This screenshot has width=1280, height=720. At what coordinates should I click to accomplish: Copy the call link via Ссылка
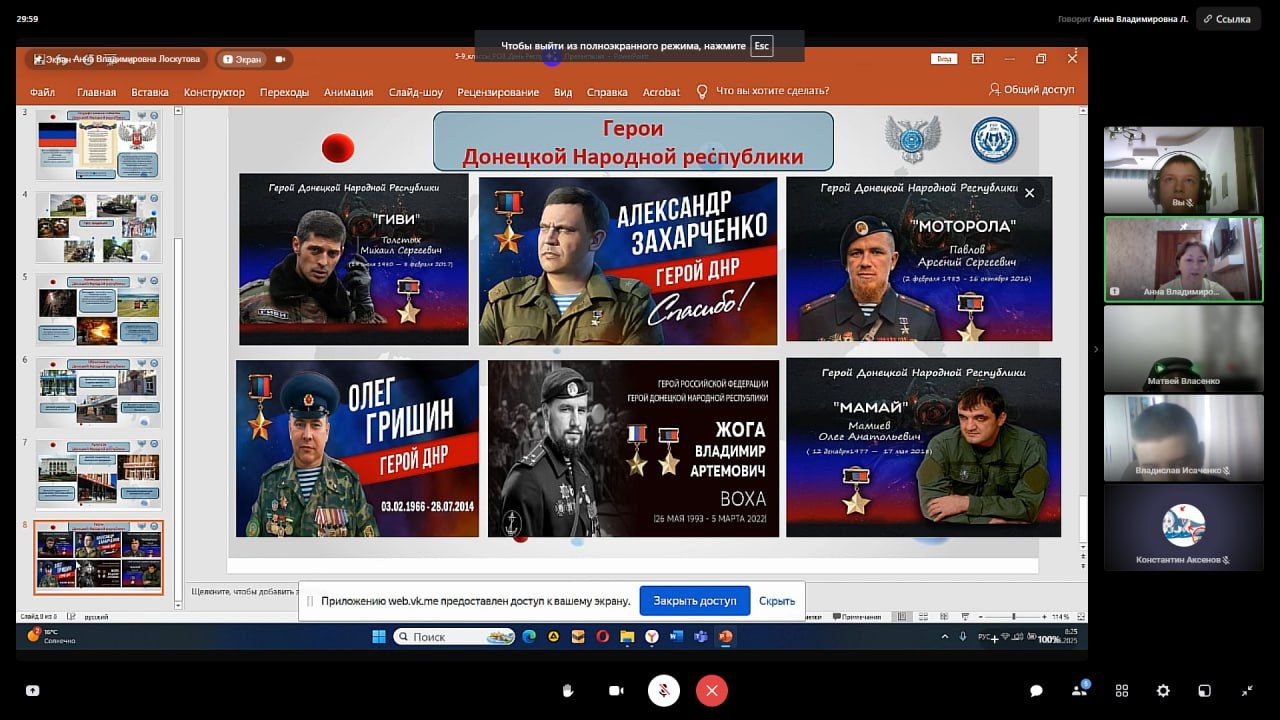[1228, 19]
